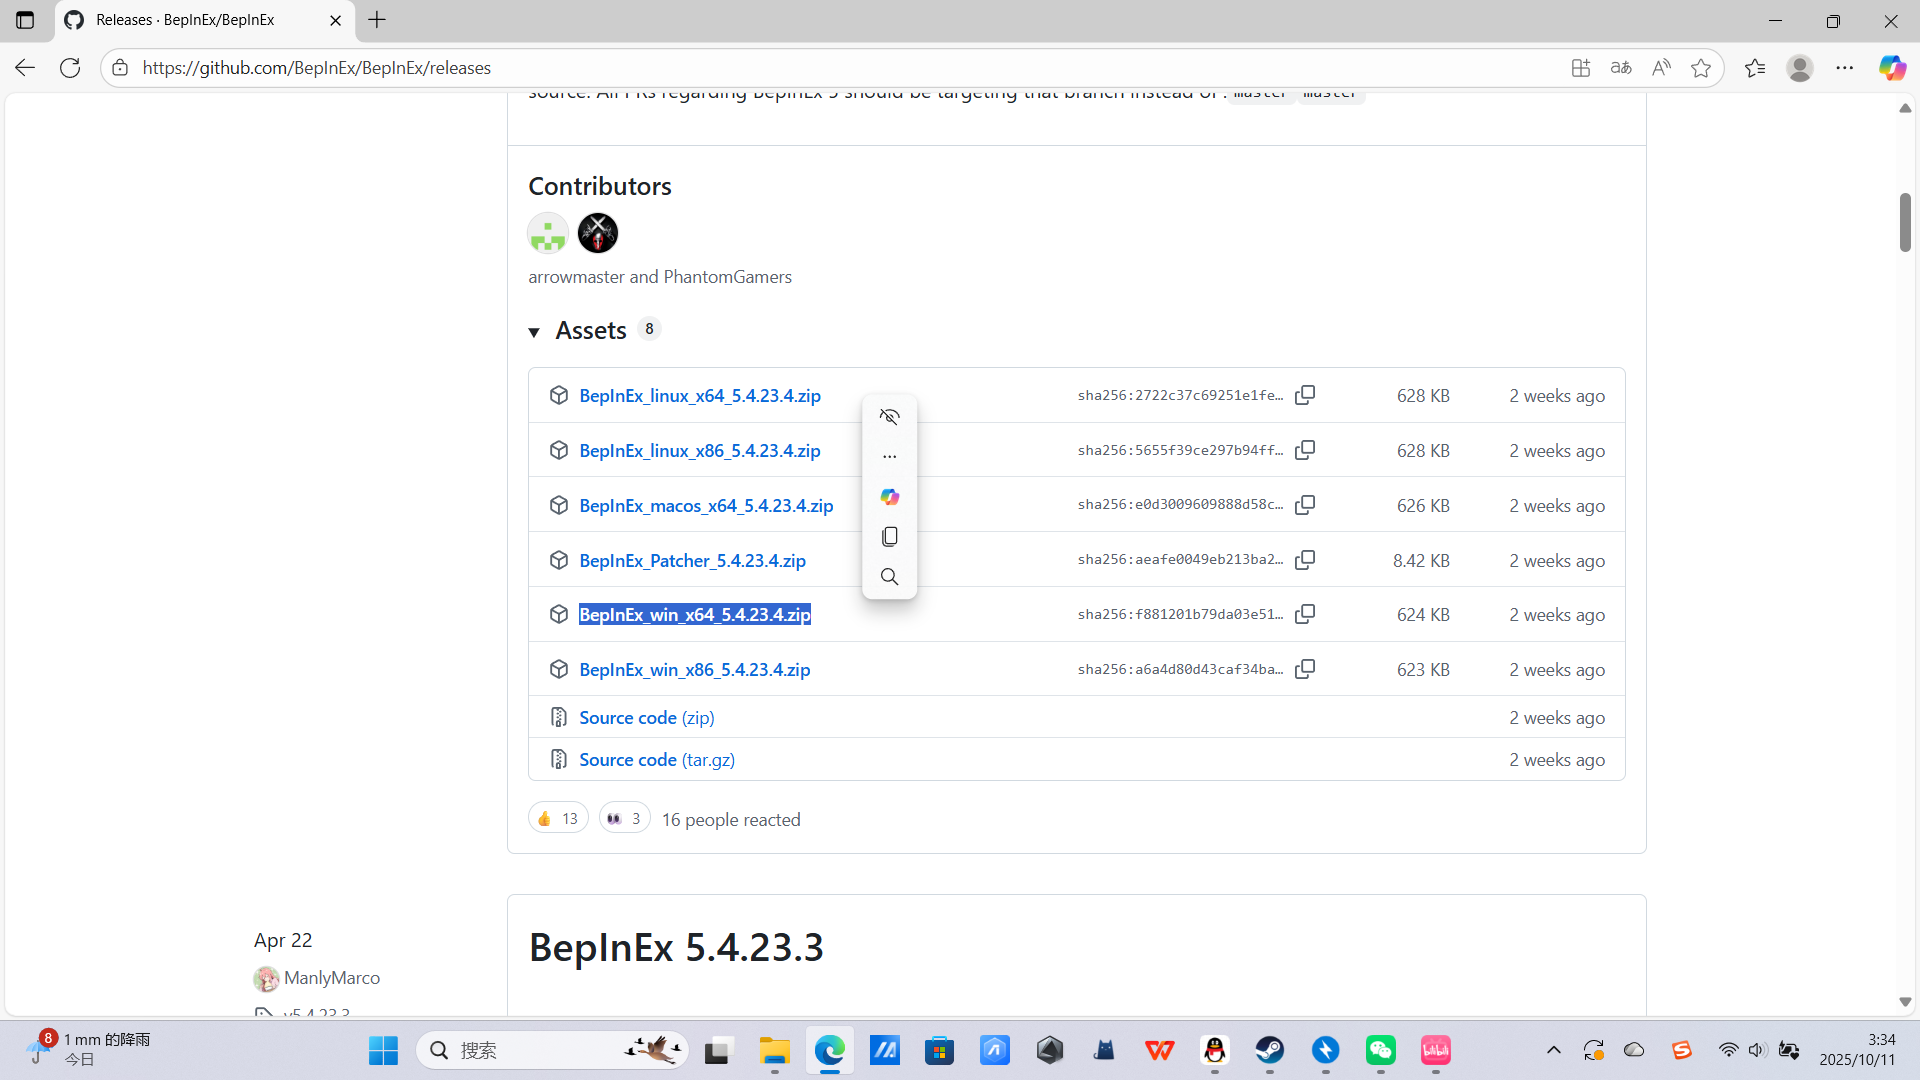Copy SHA256 hash for BepInEx_Patcher zip
This screenshot has height=1080, width=1920.
[x=1305, y=560]
